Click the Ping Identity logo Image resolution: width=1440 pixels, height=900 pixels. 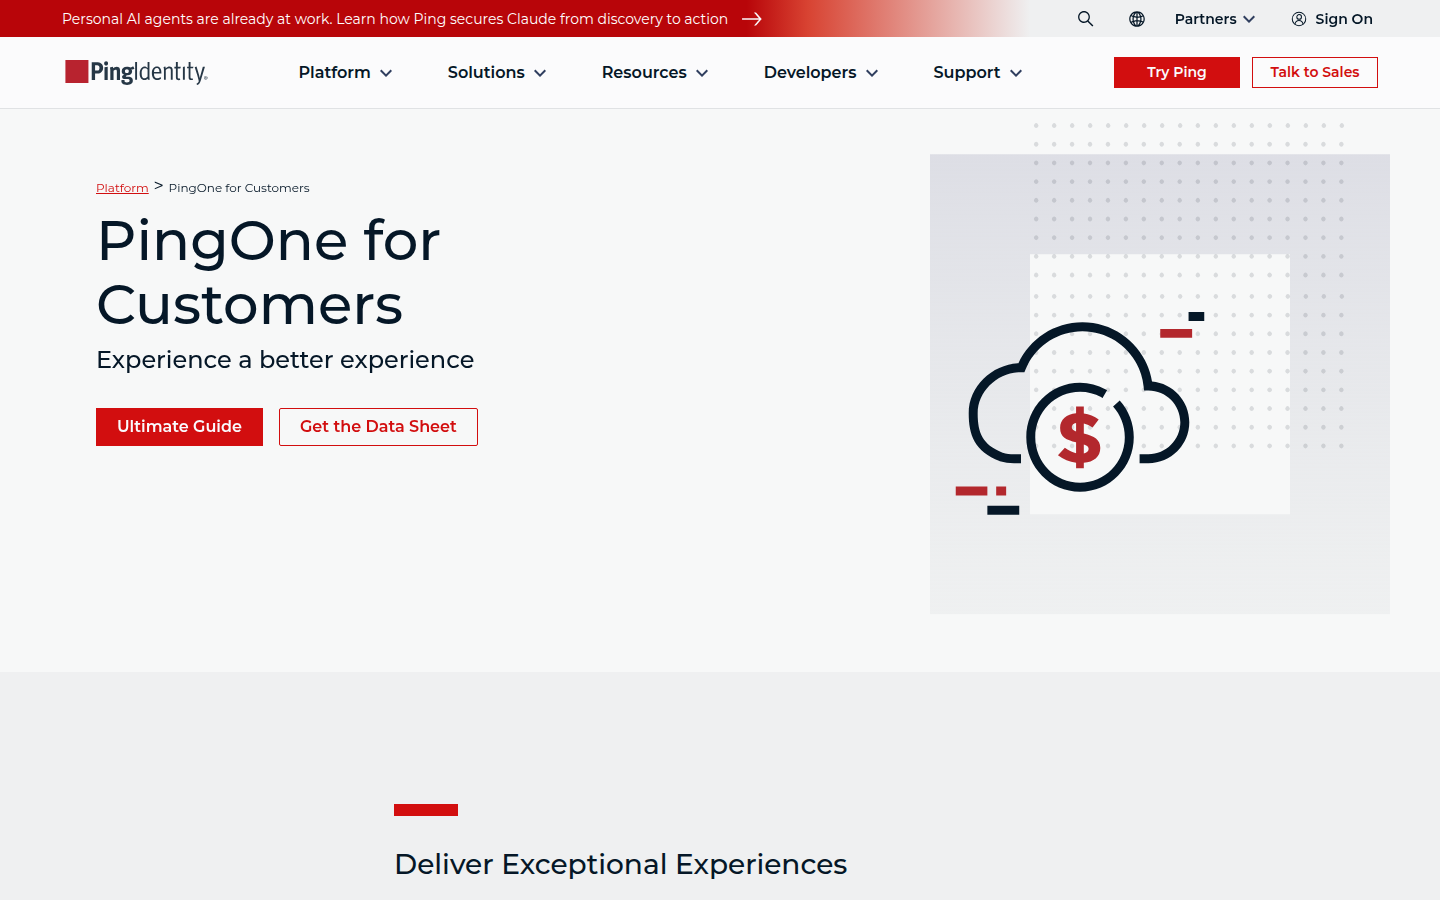136,72
